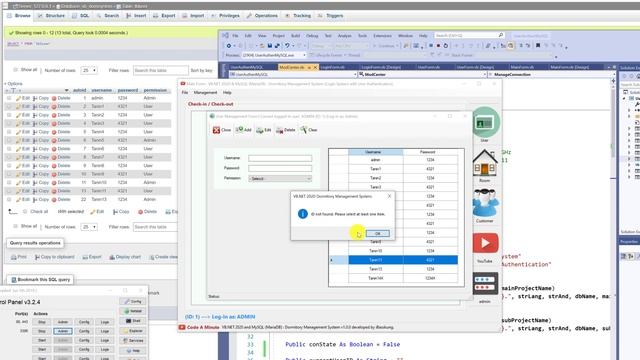Tick the checkbox for the Taren4 row
Screen dimensions: 640x360
pyautogui.click(x=9, y=132)
